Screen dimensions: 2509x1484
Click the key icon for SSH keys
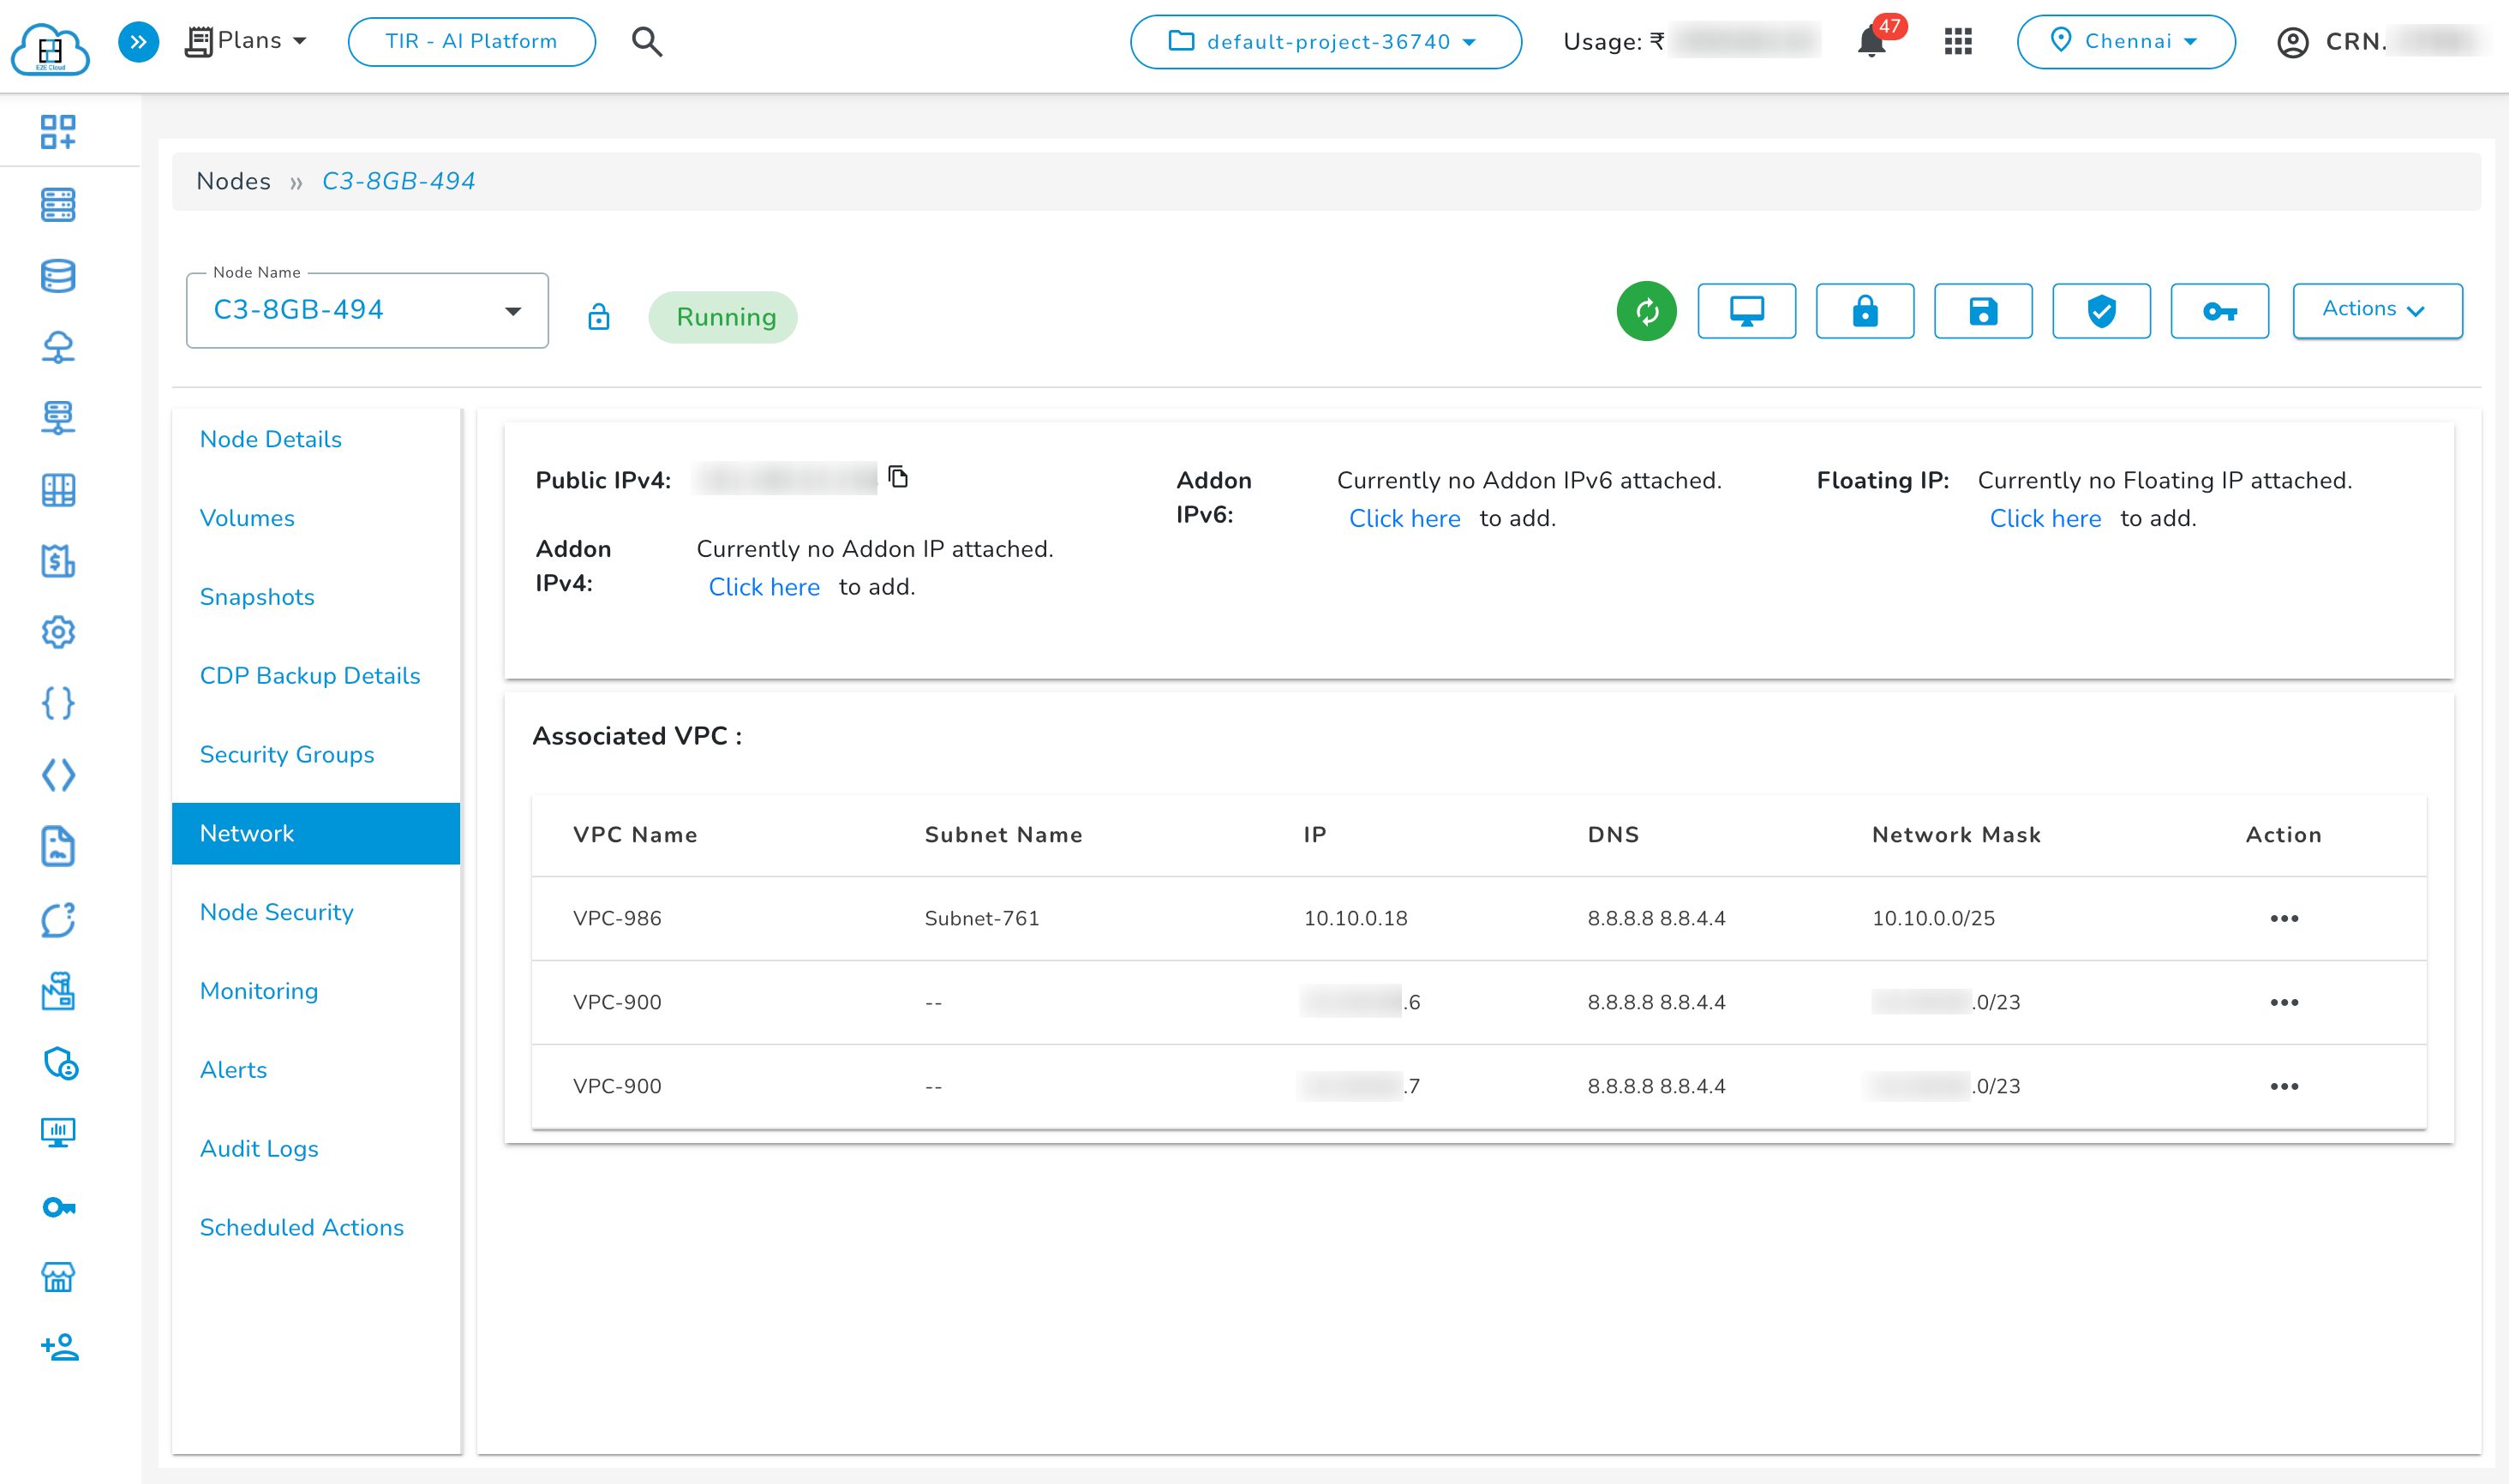[x=2219, y=311]
